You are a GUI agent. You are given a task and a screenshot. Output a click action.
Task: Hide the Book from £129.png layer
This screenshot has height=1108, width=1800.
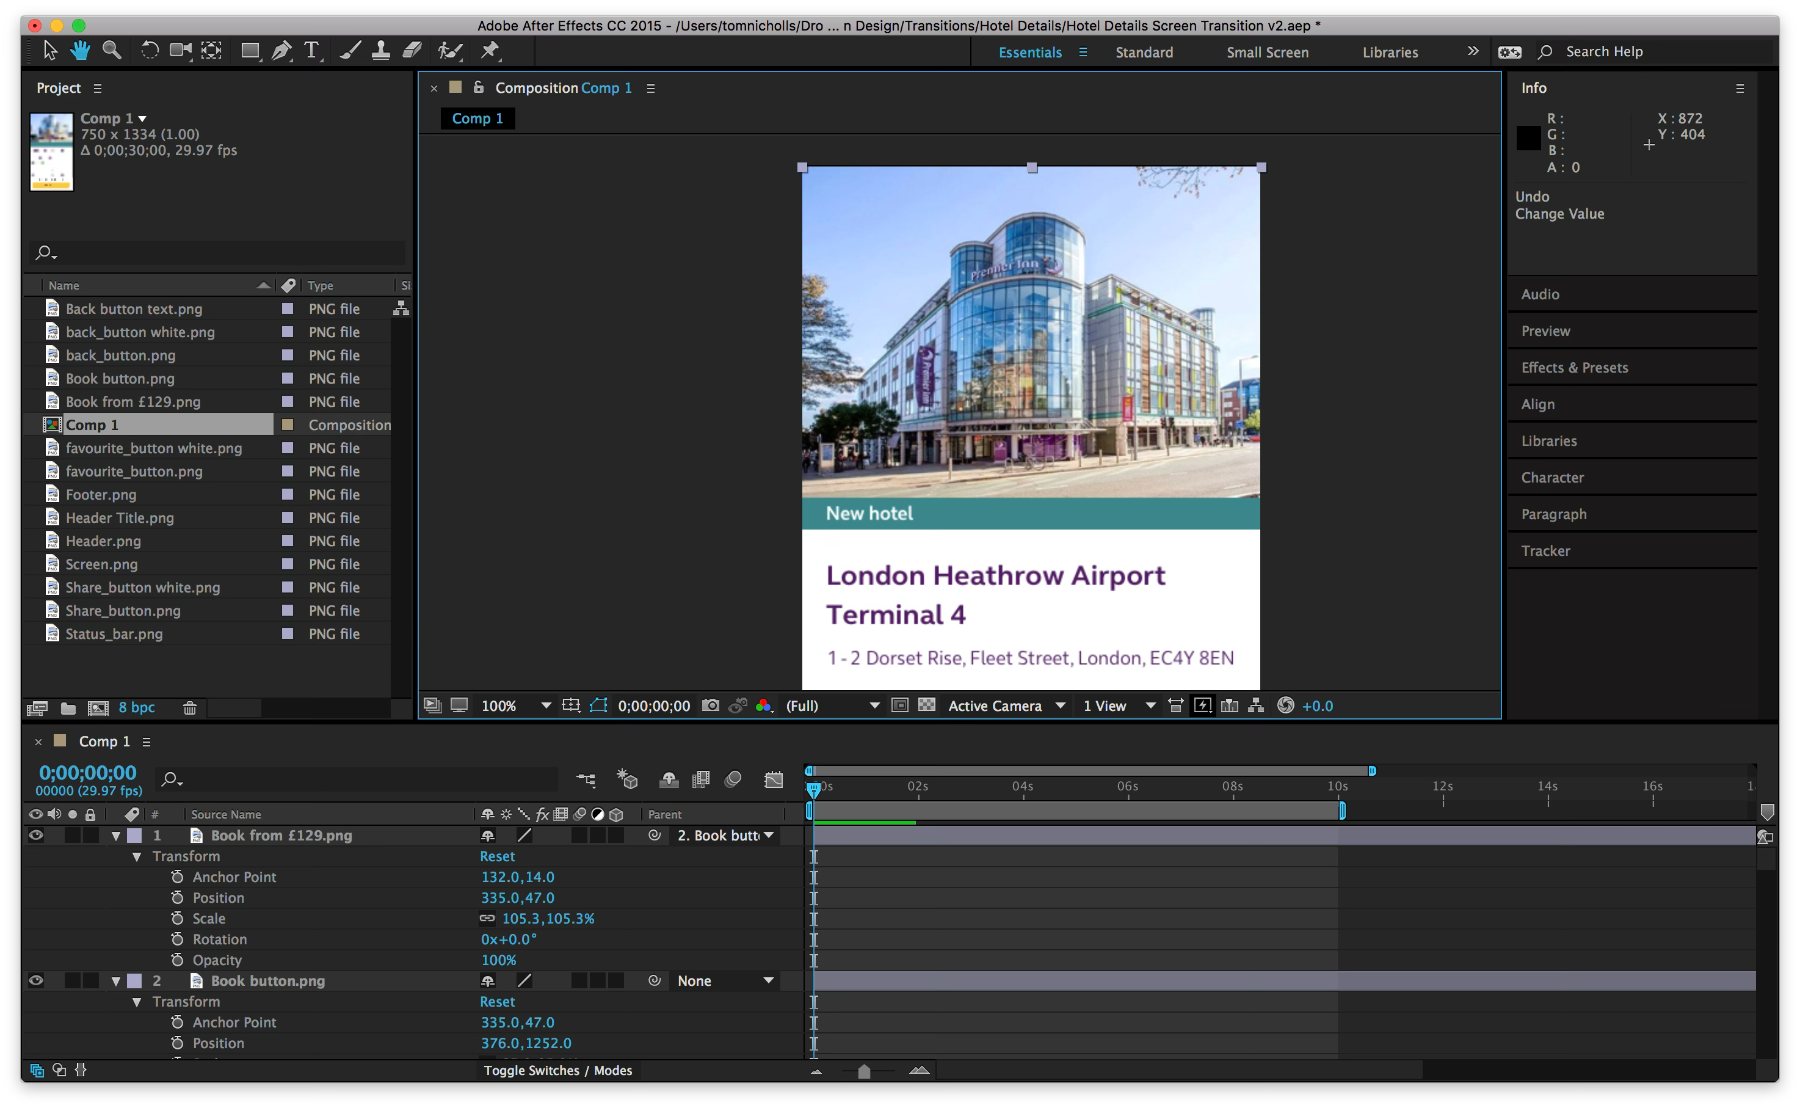pyautogui.click(x=36, y=835)
